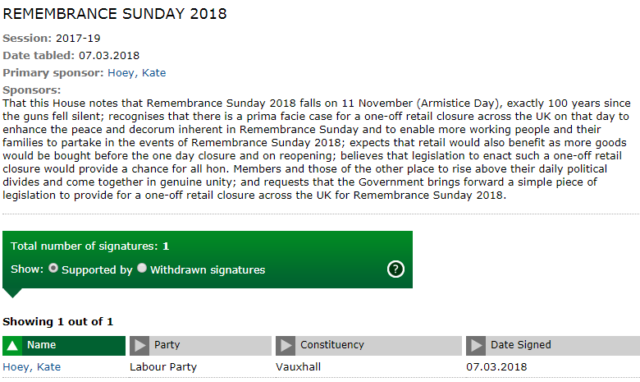The image size is (640, 382).
Task: Click the Name column sort arrow icon
Action: pos(12,346)
